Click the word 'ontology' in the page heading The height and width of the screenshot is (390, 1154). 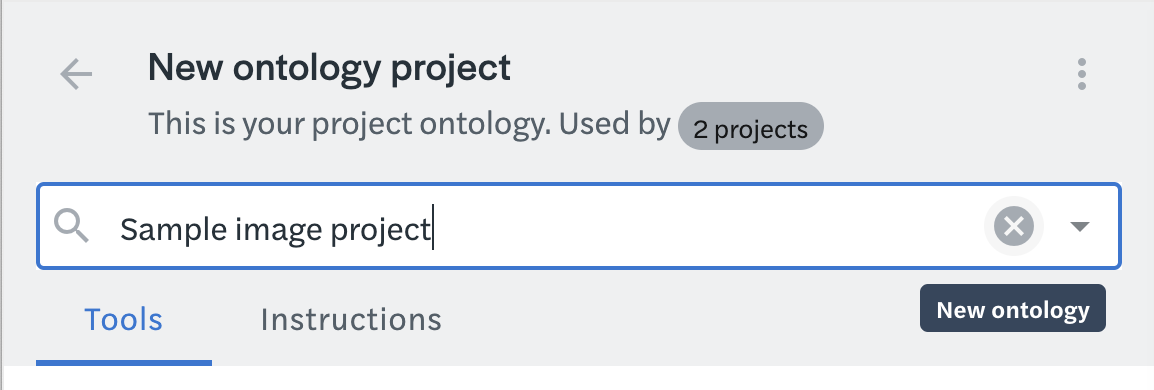(308, 68)
